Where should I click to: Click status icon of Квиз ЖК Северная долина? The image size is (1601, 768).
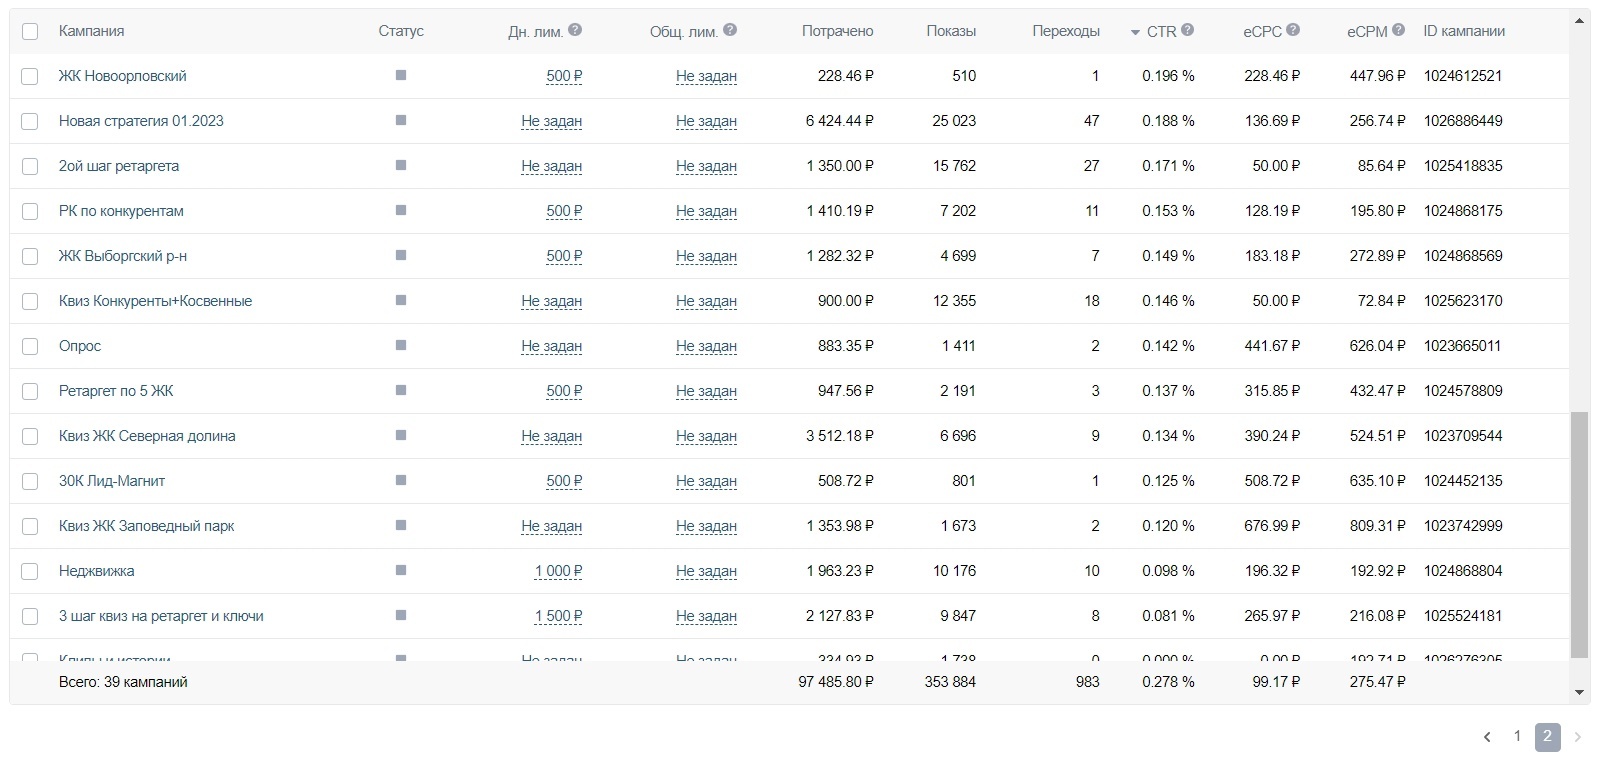tap(401, 435)
